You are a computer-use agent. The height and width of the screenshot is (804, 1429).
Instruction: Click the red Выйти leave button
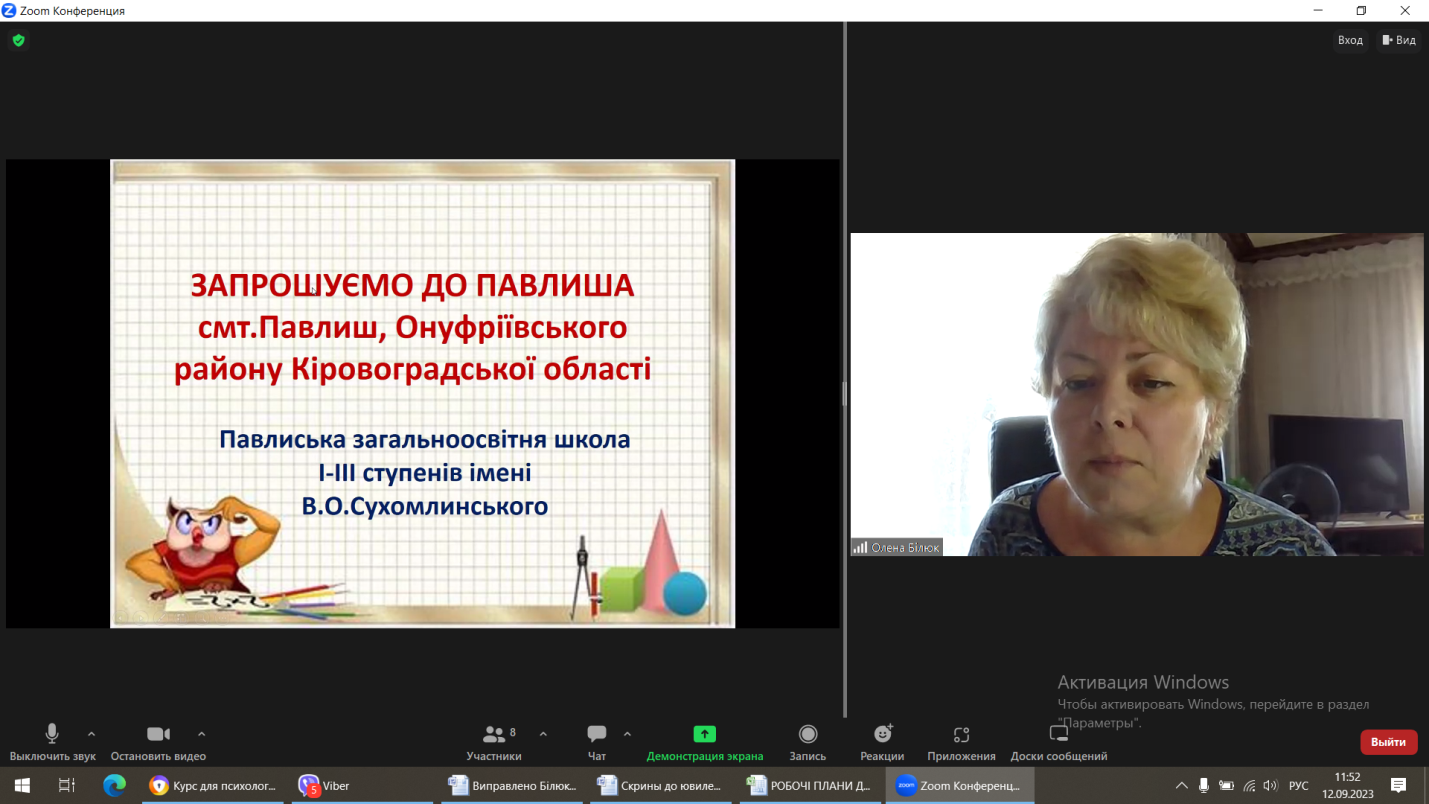click(x=1388, y=742)
